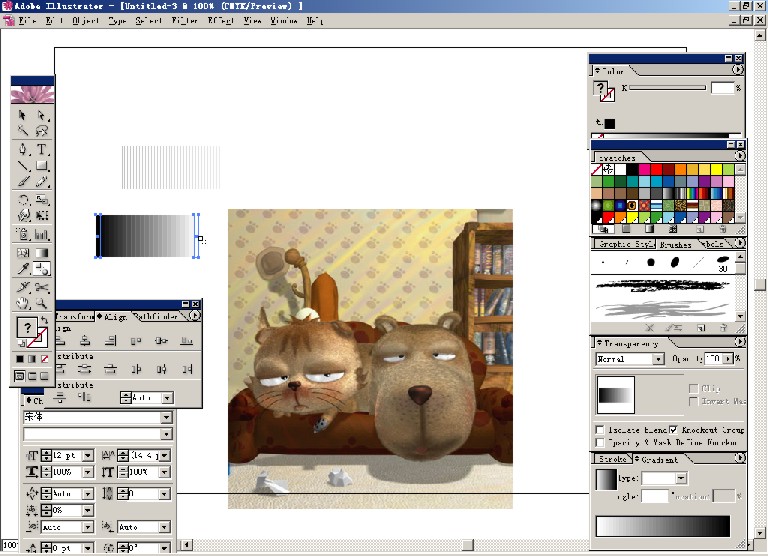Toggle the Invert Mask checkbox
This screenshot has height=556, width=768.
click(x=694, y=401)
